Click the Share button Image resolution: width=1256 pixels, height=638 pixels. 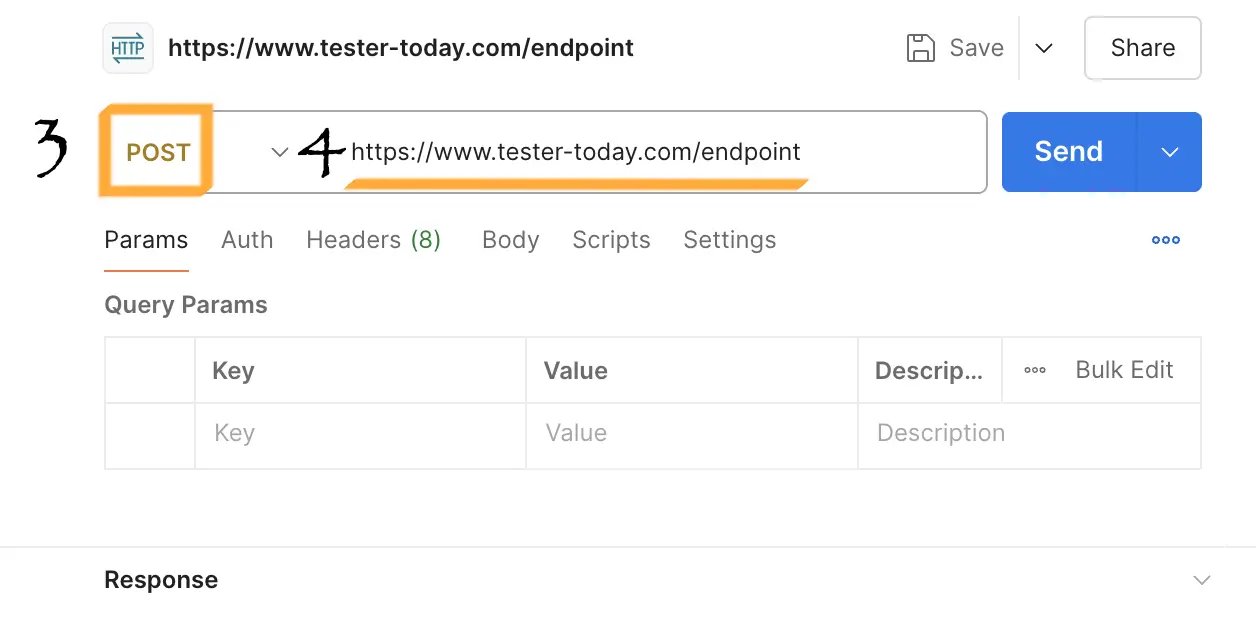[1142, 47]
